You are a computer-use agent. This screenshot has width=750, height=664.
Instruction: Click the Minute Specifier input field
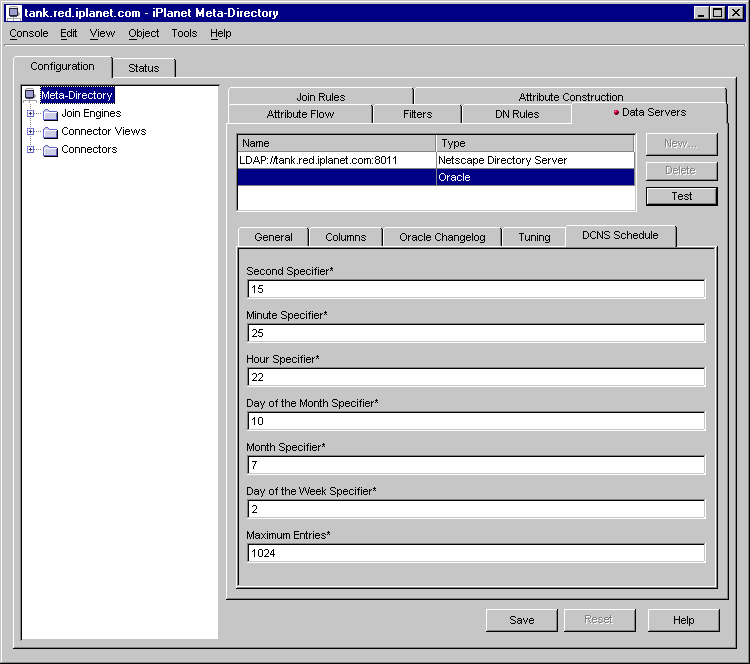tap(476, 333)
